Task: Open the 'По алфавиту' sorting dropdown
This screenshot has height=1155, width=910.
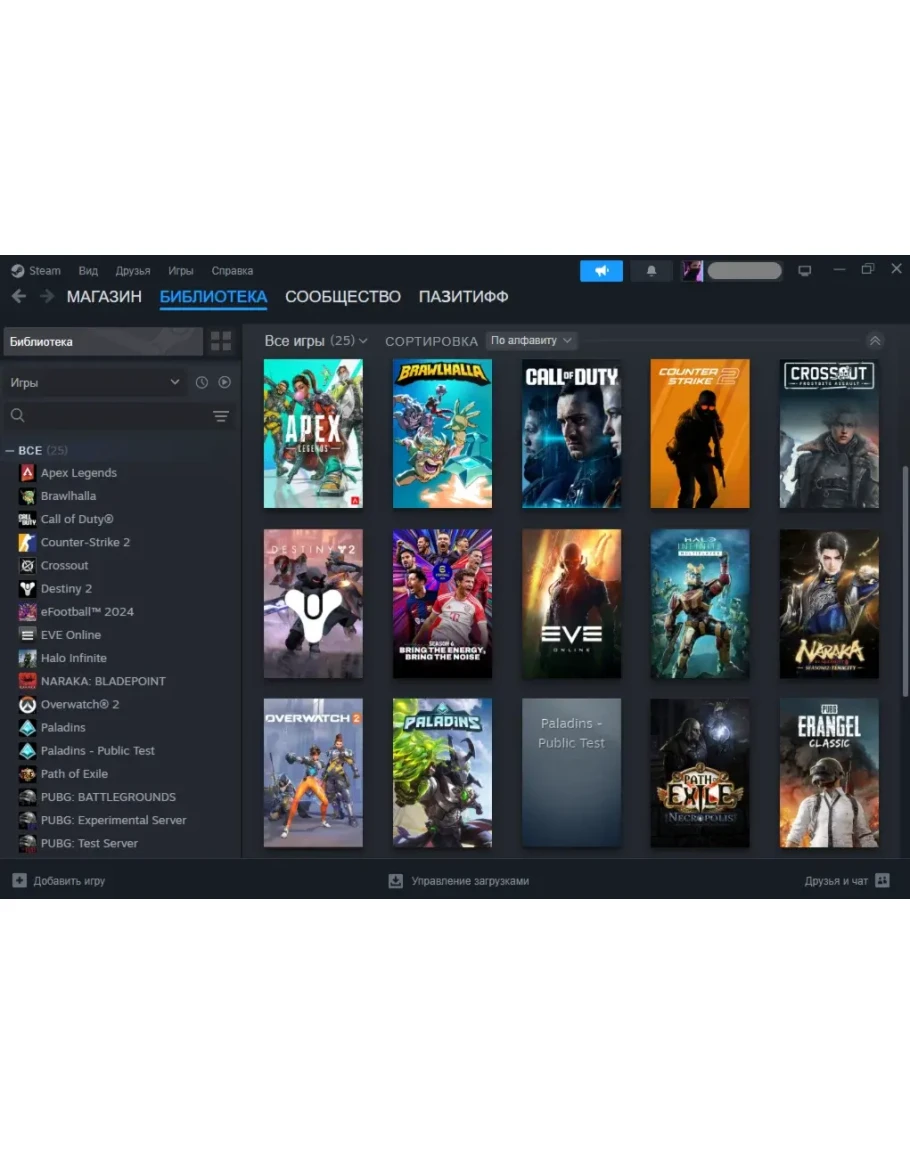Action: tap(531, 341)
